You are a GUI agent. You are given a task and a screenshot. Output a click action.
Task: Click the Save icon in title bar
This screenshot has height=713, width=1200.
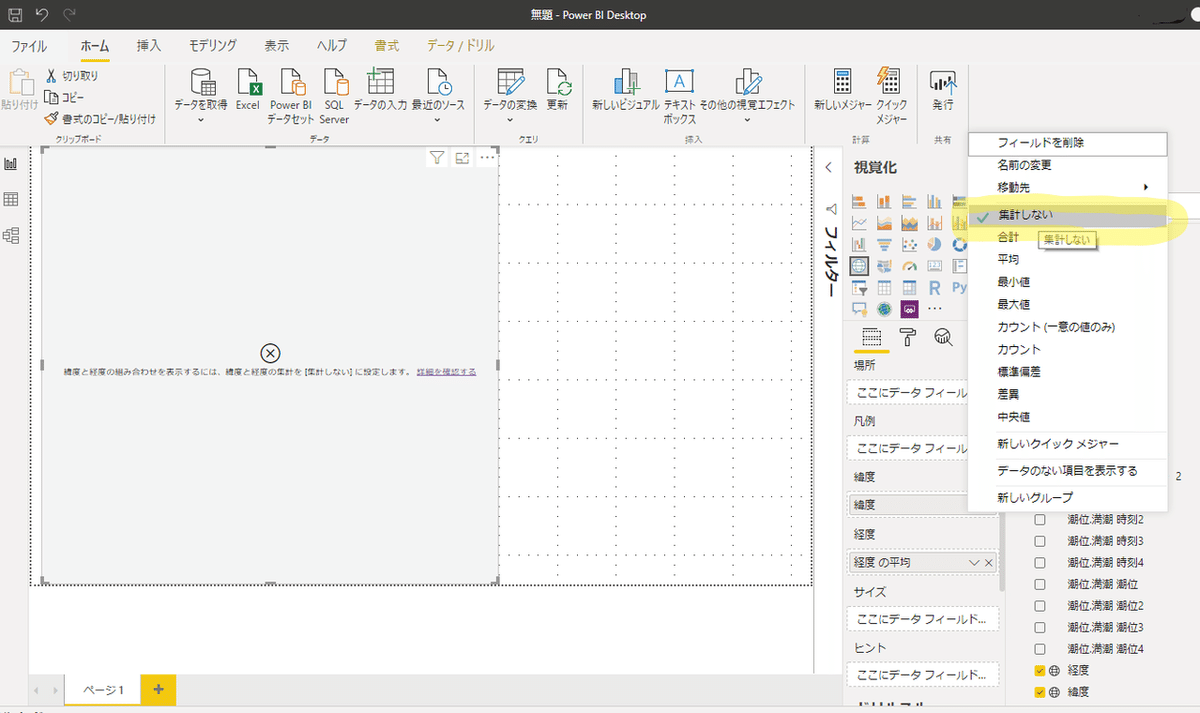(15, 15)
